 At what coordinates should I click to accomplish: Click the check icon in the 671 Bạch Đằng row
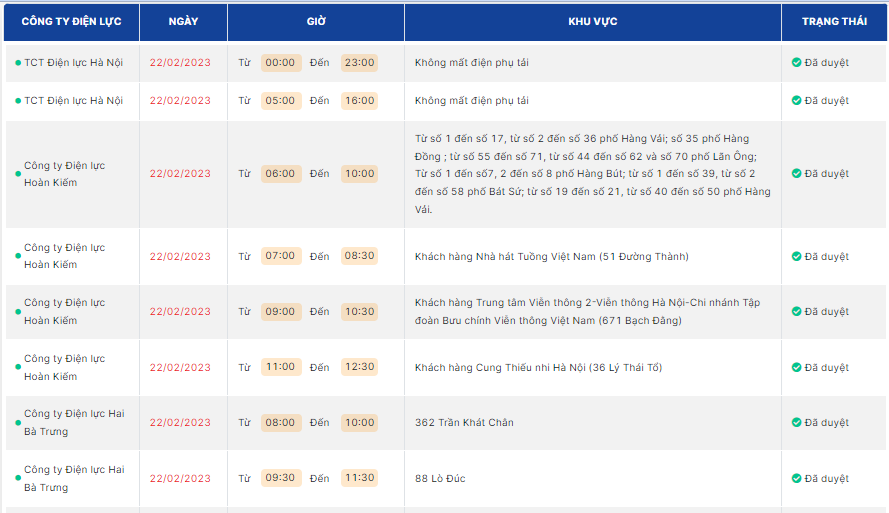[x=796, y=311]
